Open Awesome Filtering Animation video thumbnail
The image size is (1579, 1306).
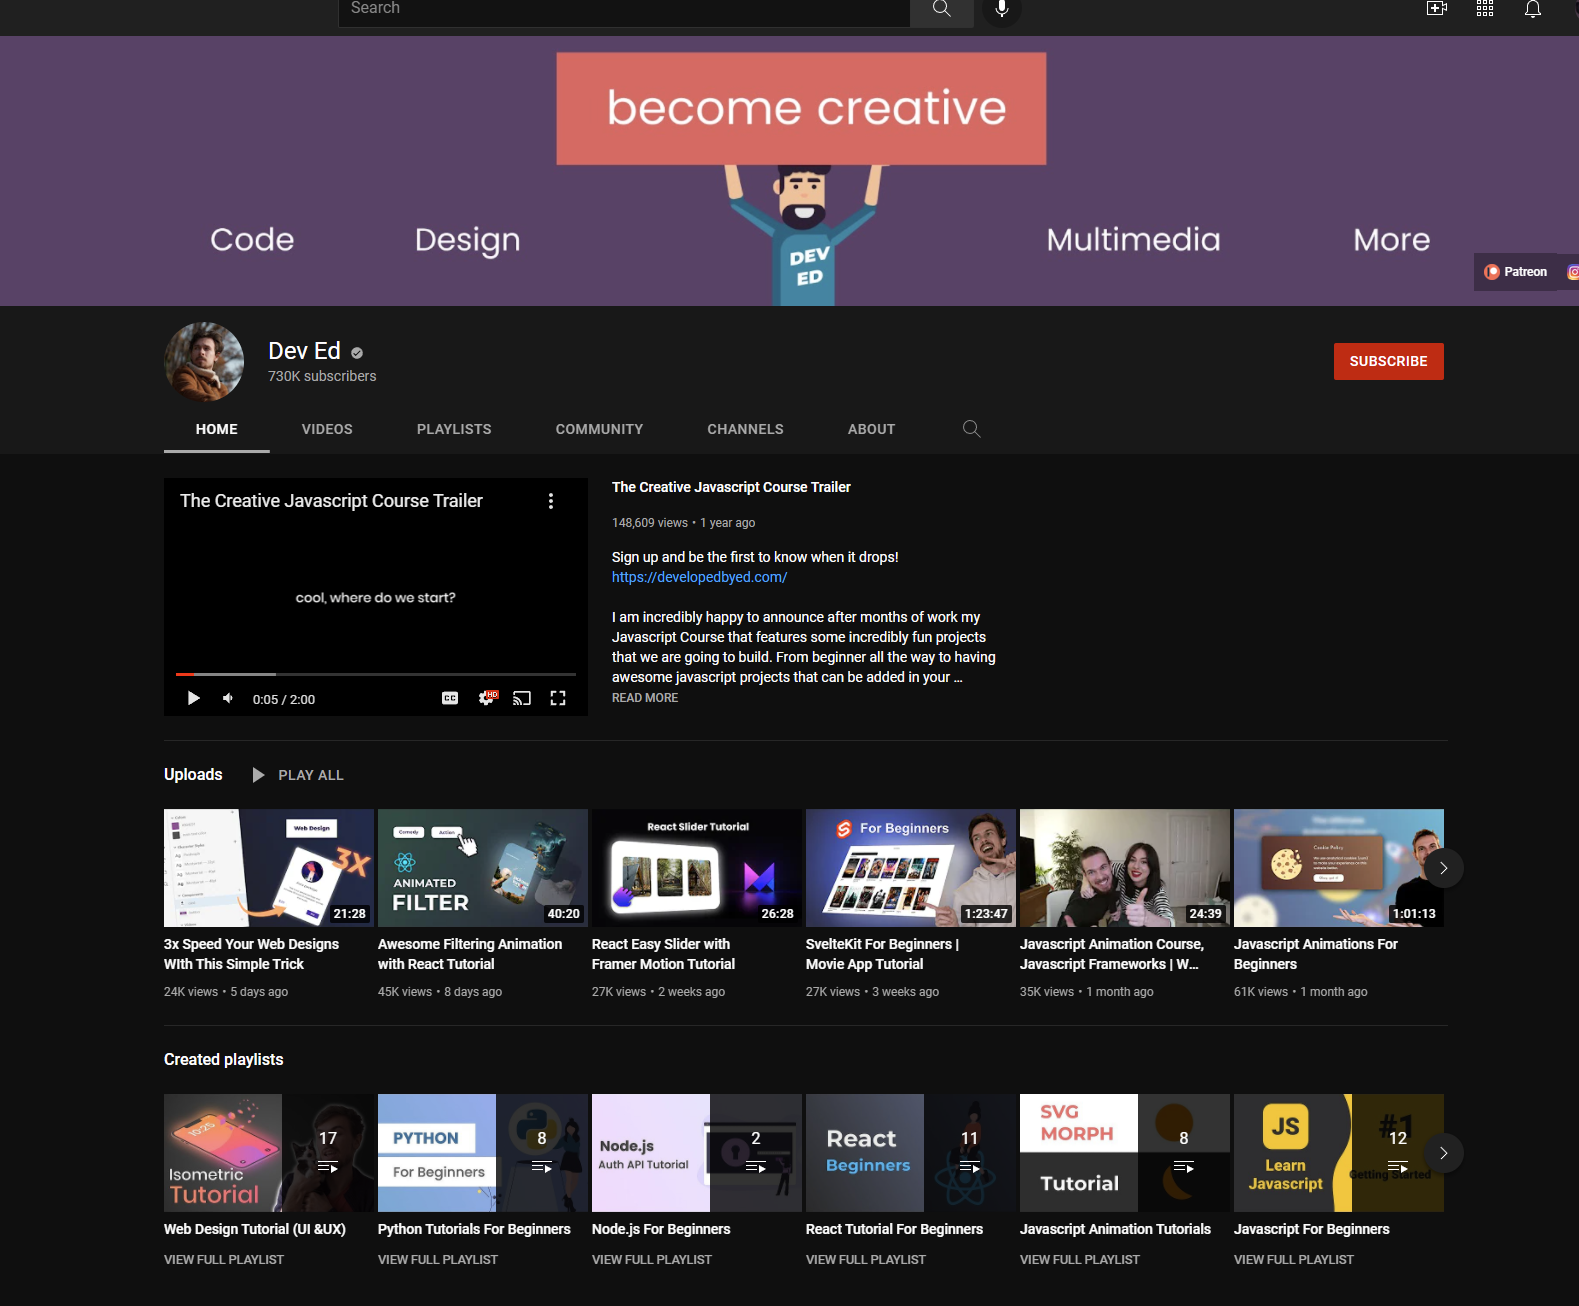[483, 868]
